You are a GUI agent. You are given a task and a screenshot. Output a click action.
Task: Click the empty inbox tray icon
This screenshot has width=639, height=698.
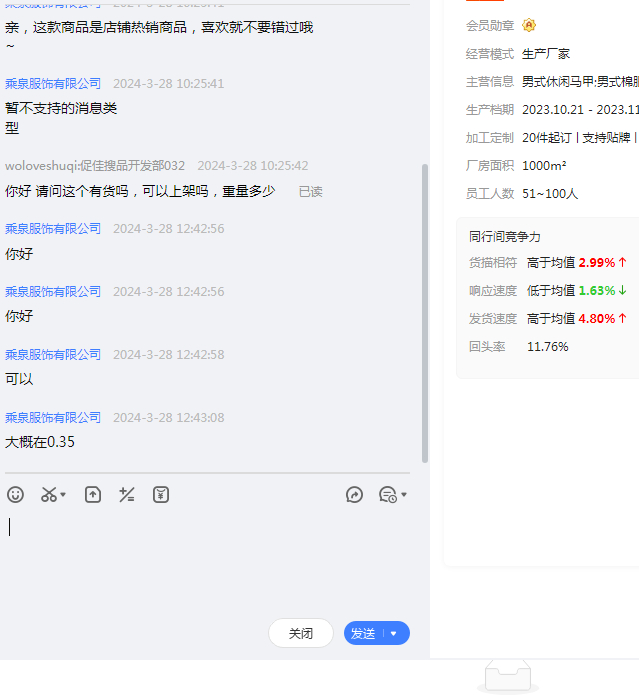coord(508,677)
